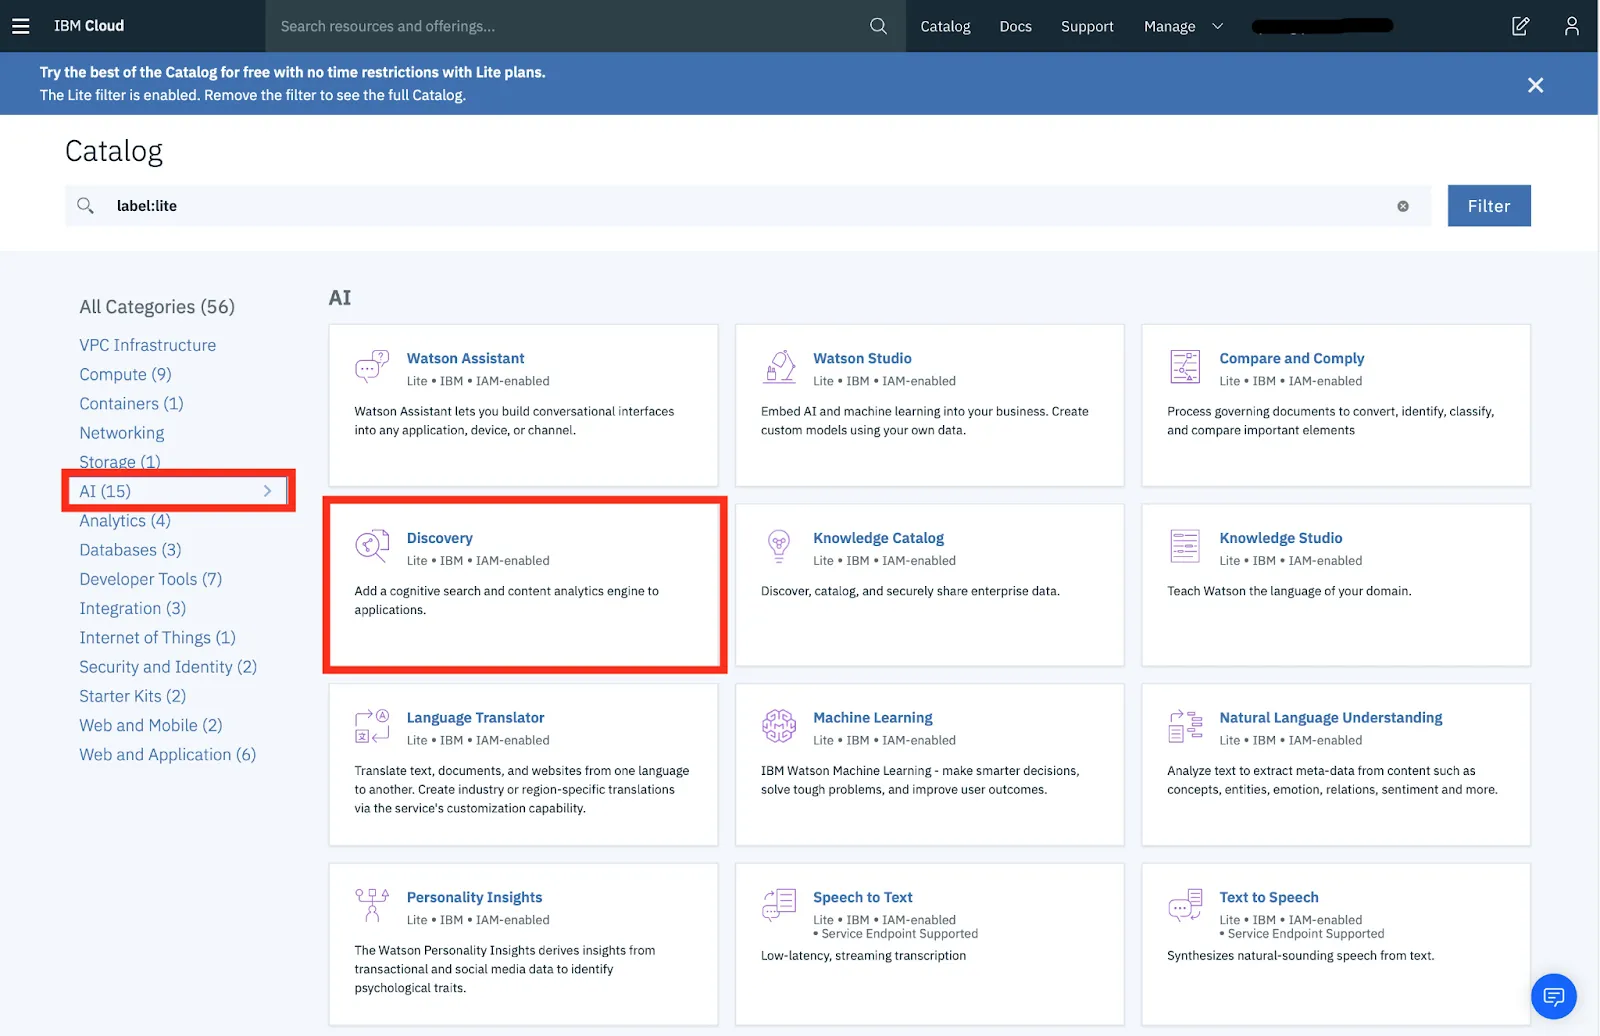Dismiss the Lite plans banner
1600x1036 pixels.
1536,85
